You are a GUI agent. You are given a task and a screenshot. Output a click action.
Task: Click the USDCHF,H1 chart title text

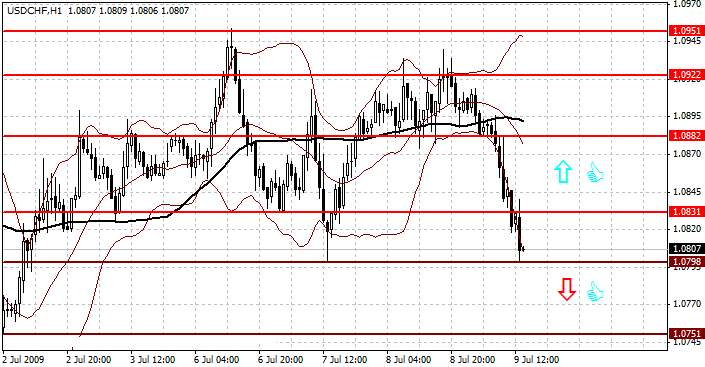click(34, 10)
